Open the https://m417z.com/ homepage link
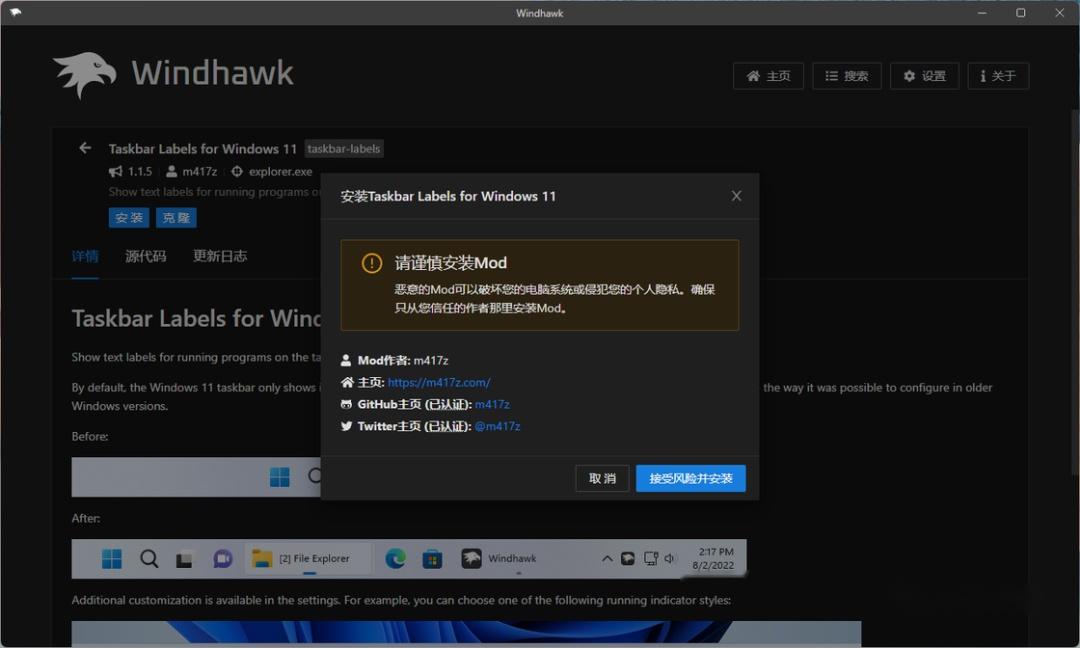This screenshot has width=1080, height=648. [x=439, y=382]
